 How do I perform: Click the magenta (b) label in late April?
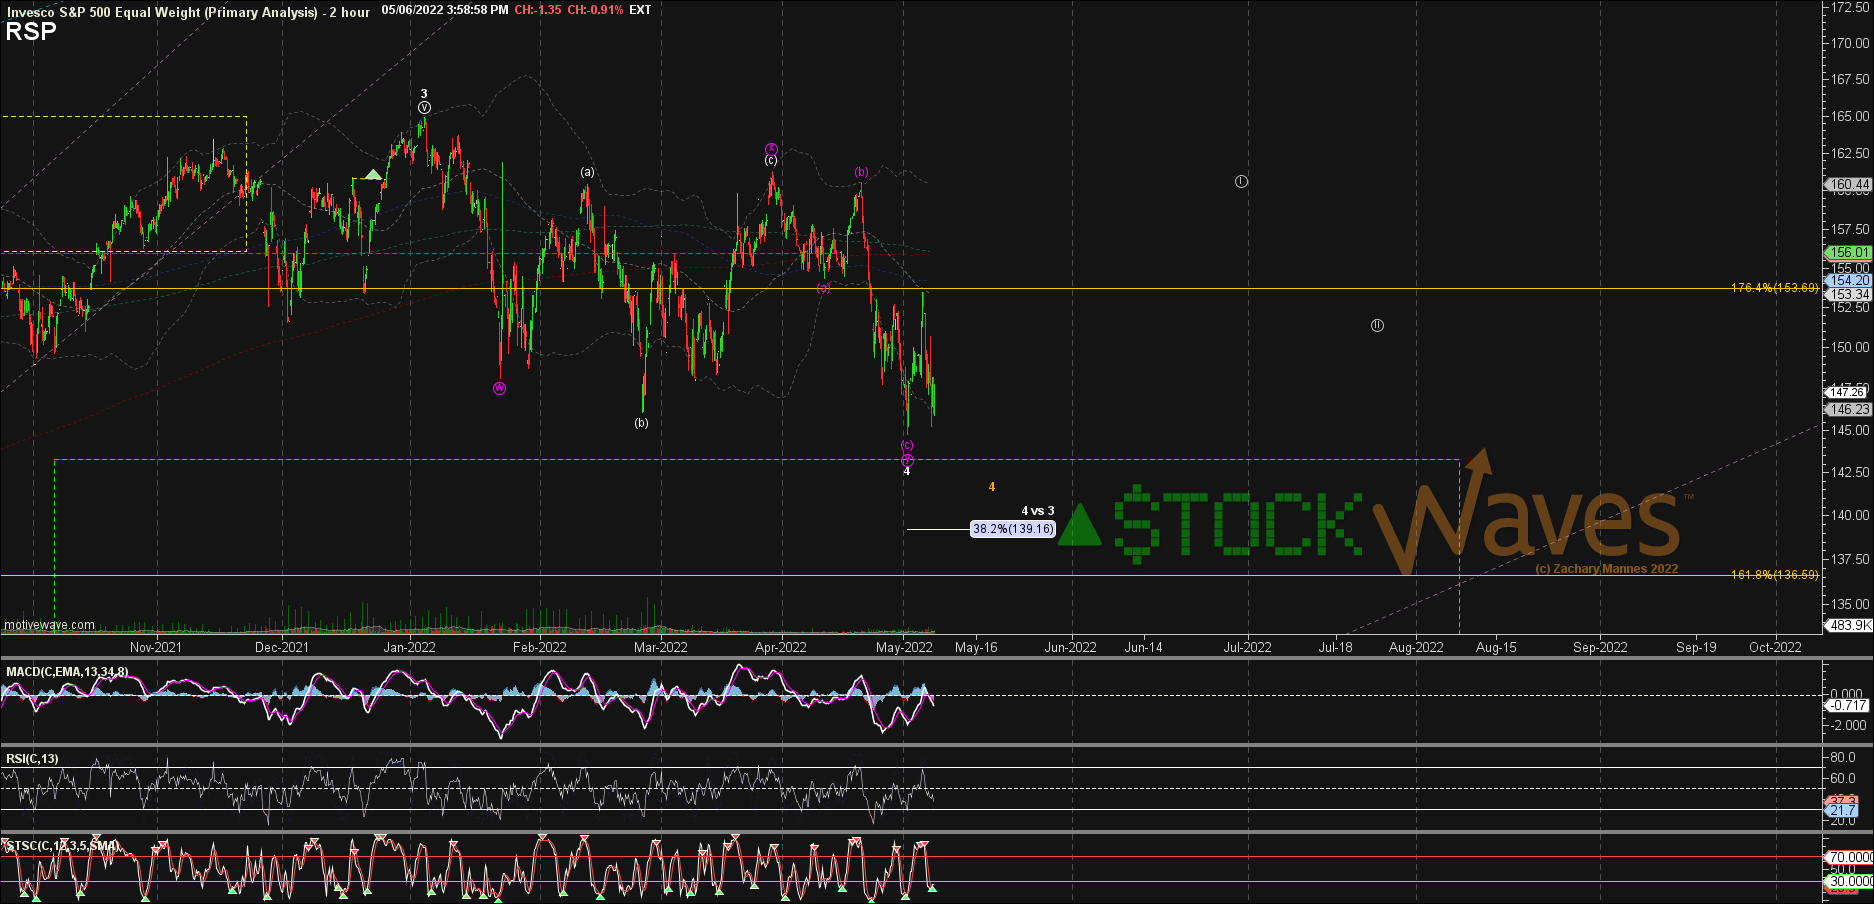coord(861,172)
